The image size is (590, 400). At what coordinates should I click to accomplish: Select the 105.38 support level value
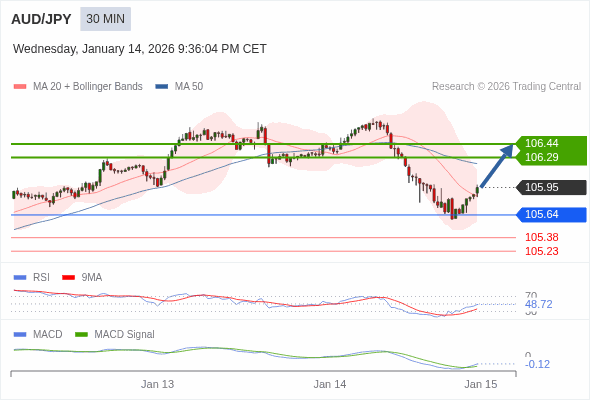click(x=541, y=237)
